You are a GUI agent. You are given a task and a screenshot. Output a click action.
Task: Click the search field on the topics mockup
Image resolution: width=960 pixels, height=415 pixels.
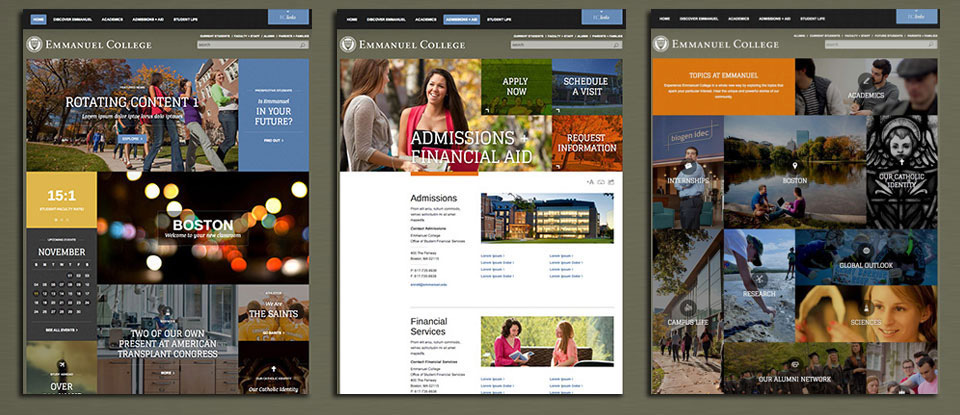click(880, 45)
